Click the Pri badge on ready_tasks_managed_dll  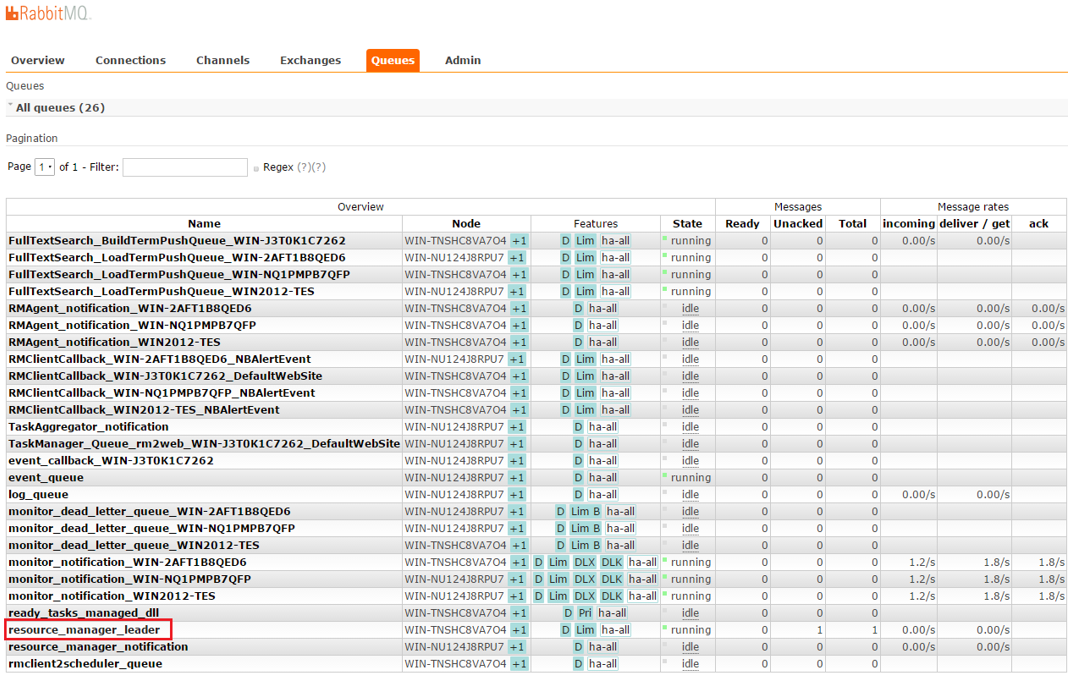(584, 613)
